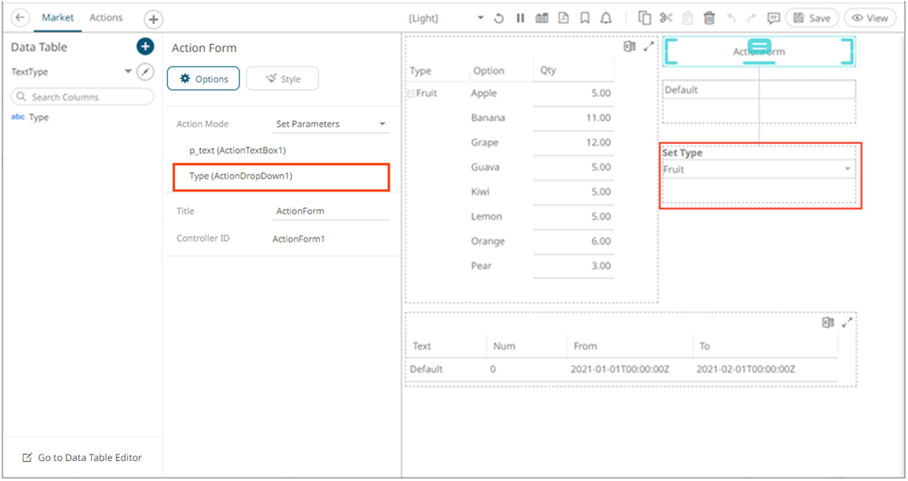908x481 pixels.
Task: Click the delete trash icon
Action: click(709, 18)
